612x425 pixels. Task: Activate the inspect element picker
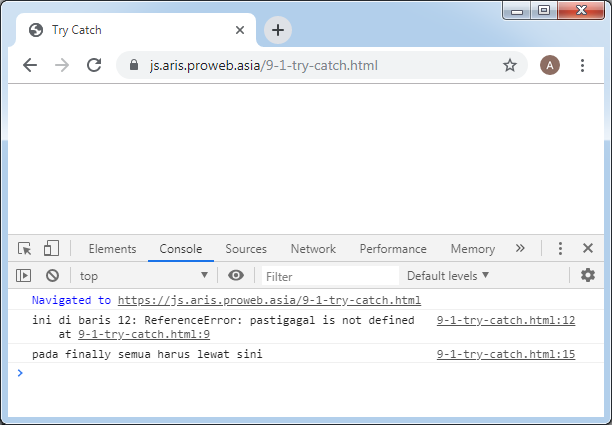pyautogui.click(x=25, y=249)
